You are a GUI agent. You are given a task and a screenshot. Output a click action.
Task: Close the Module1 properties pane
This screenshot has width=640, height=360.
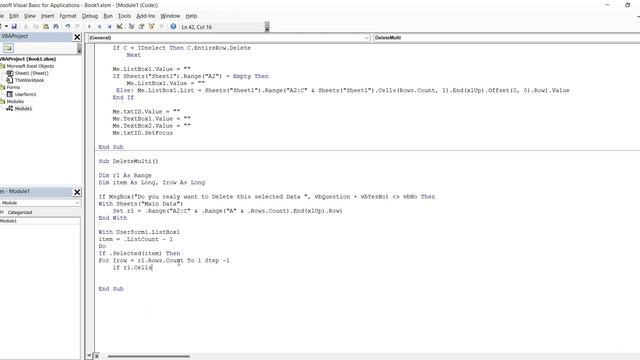(77, 192)
